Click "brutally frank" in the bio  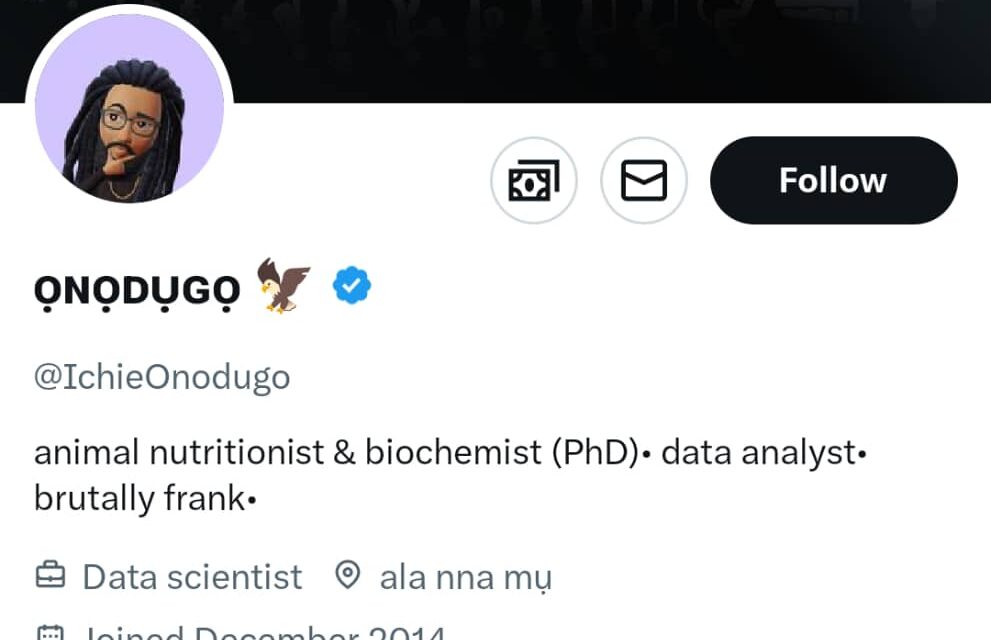click(x=138, y=498)
